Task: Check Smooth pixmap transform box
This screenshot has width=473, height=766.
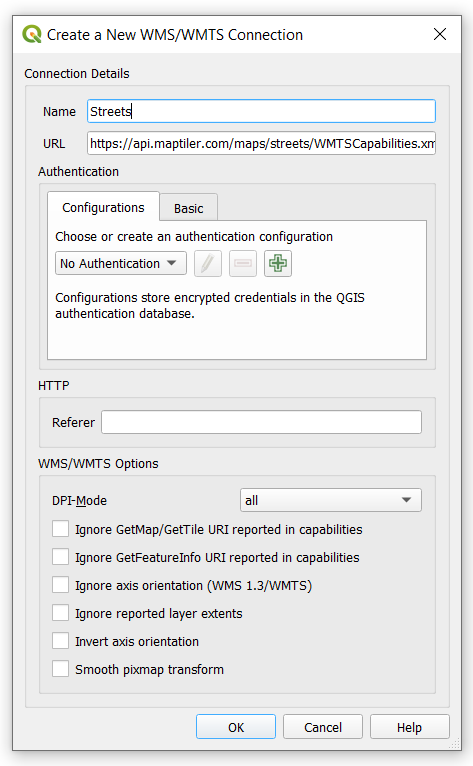Action: coord(61,669)
